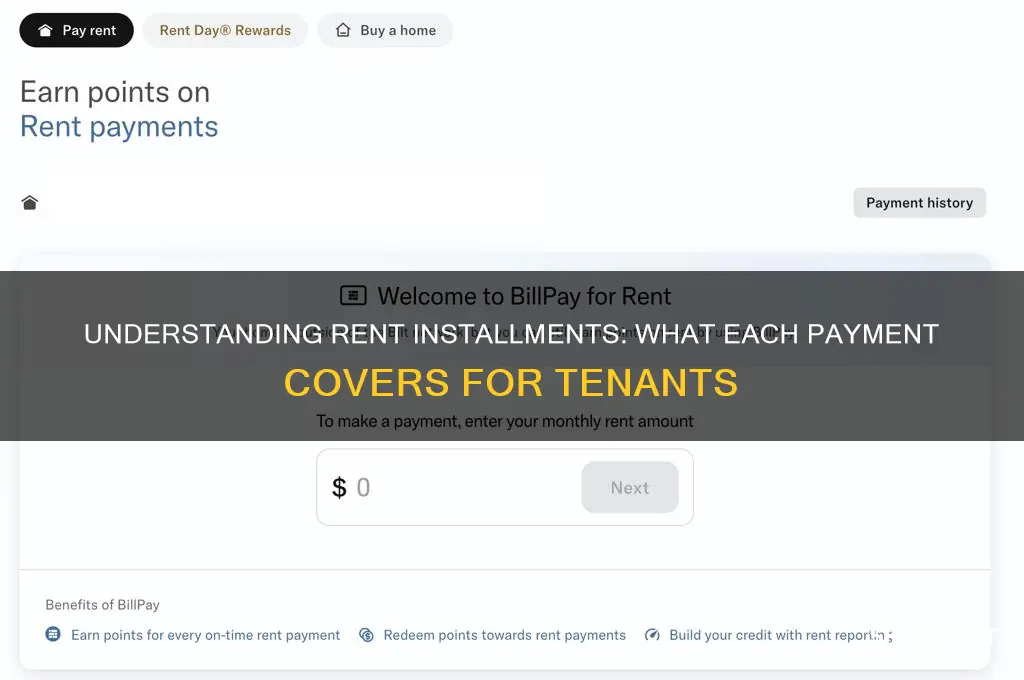The image size is (1024, 680).
Task: Click 'Welcome to BillPay for Rent' heading
Action: point(524,296)
